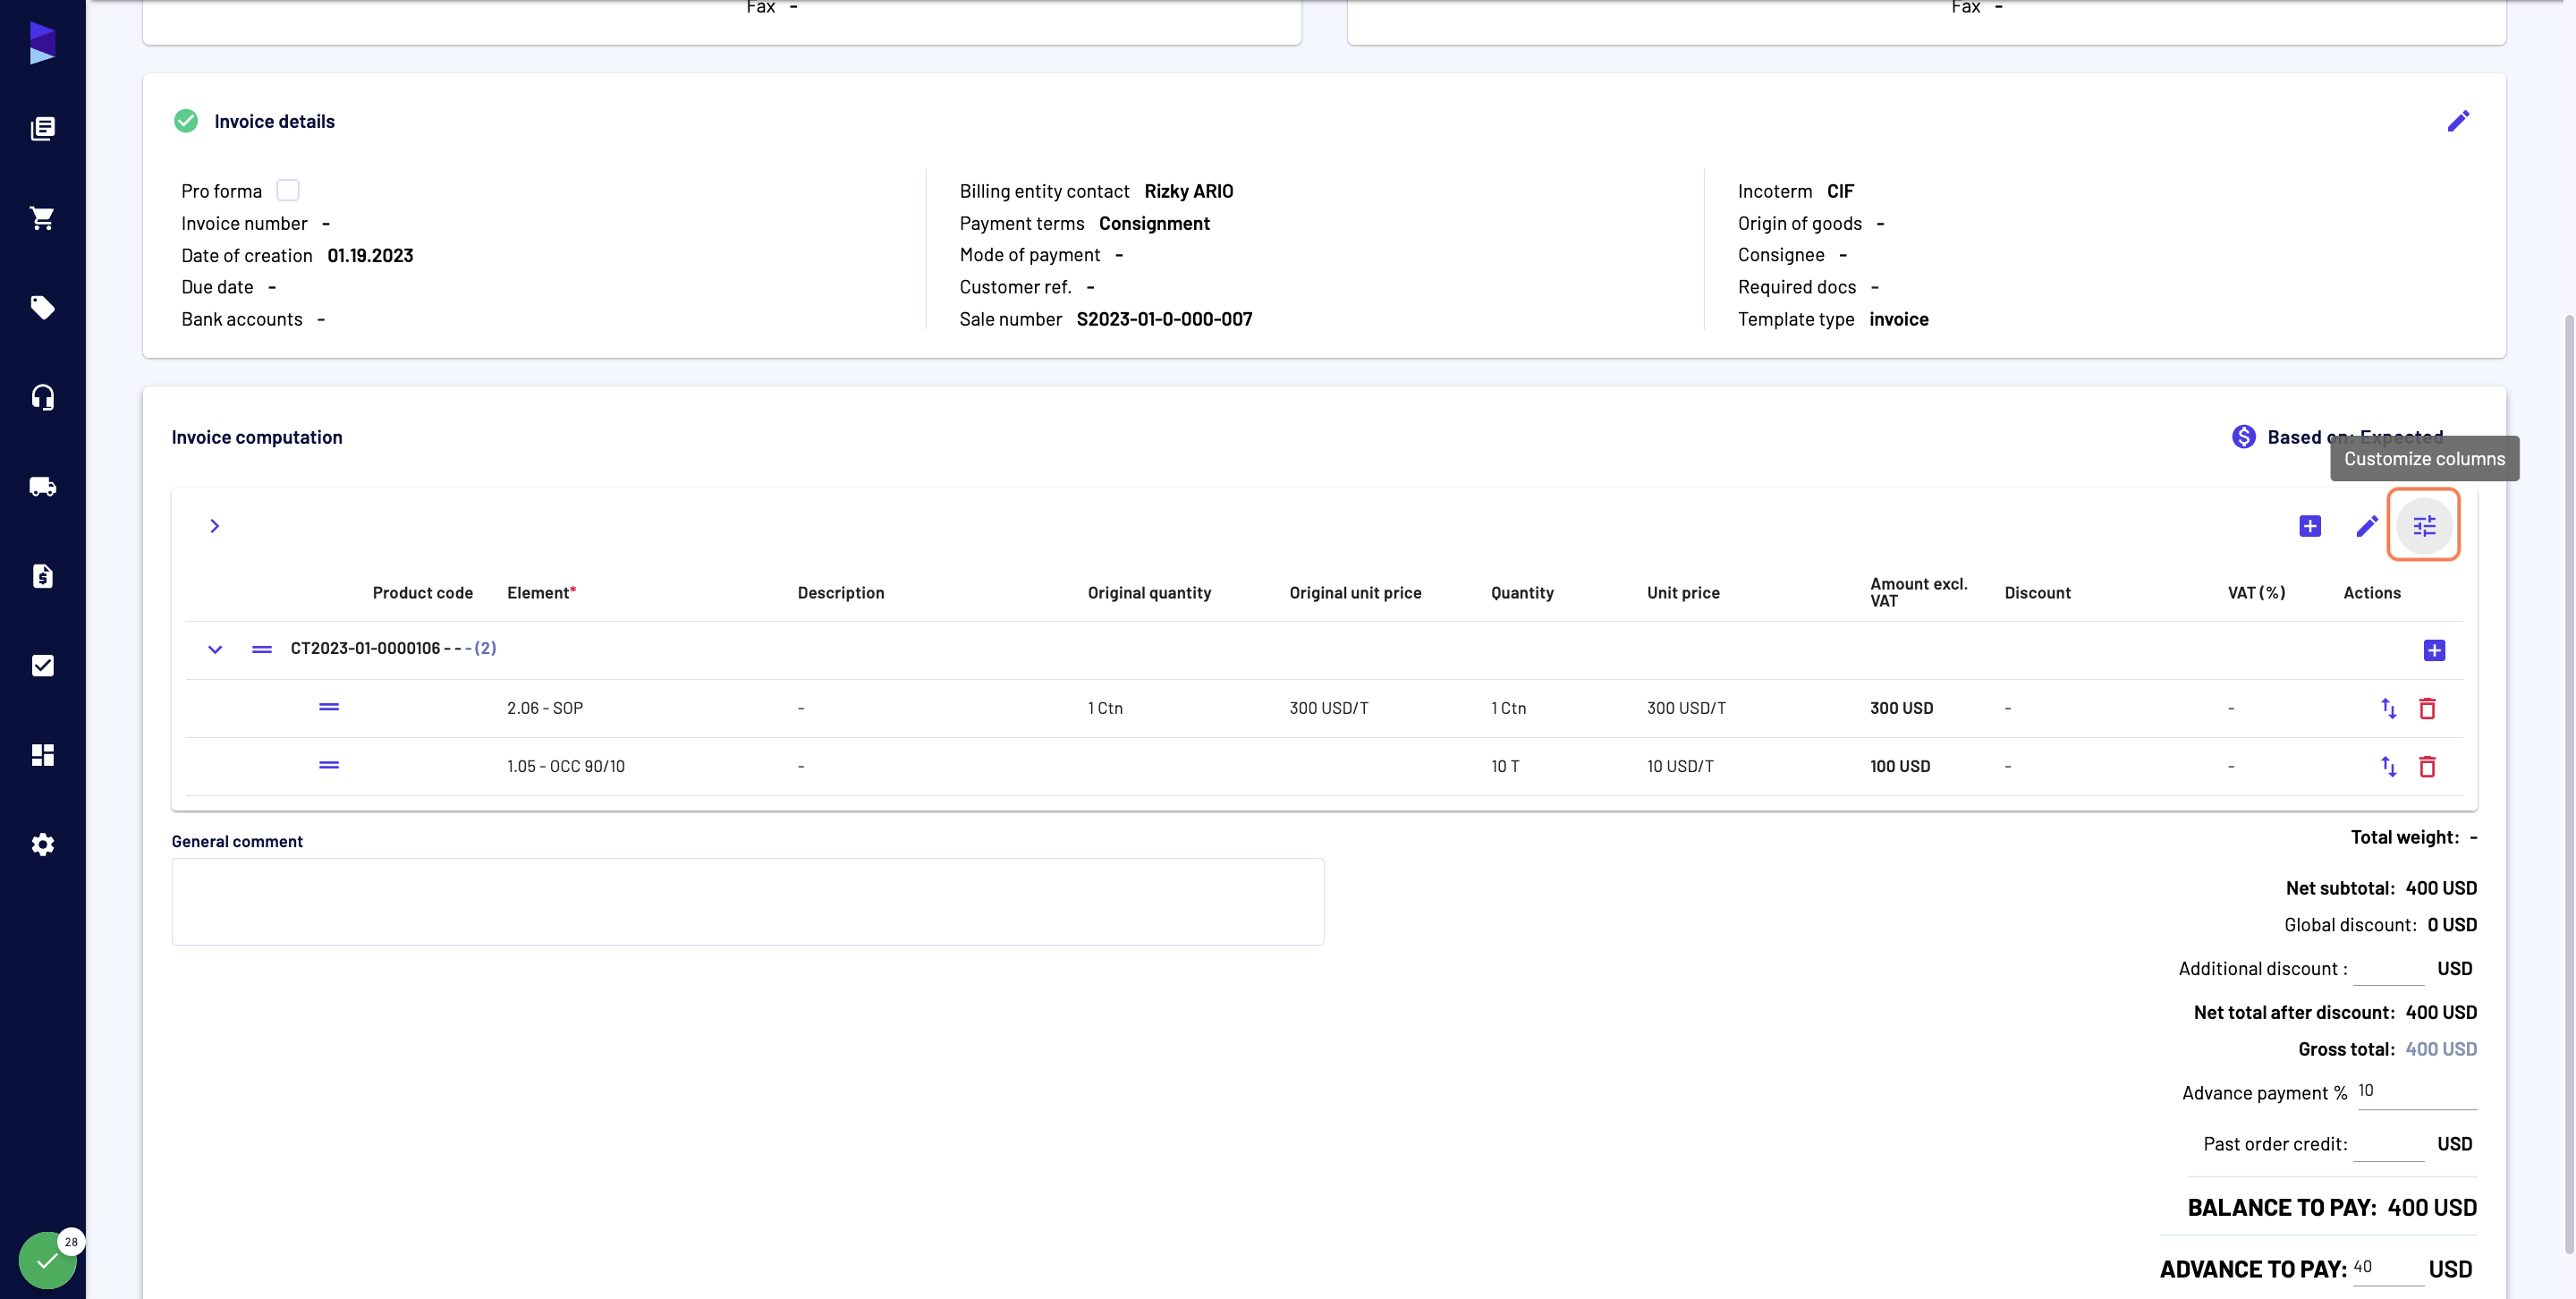Open Customize columns sliders icon
This screenshot has width=2576, height=1299.
pyautogui.click(x=2424, y=526)
